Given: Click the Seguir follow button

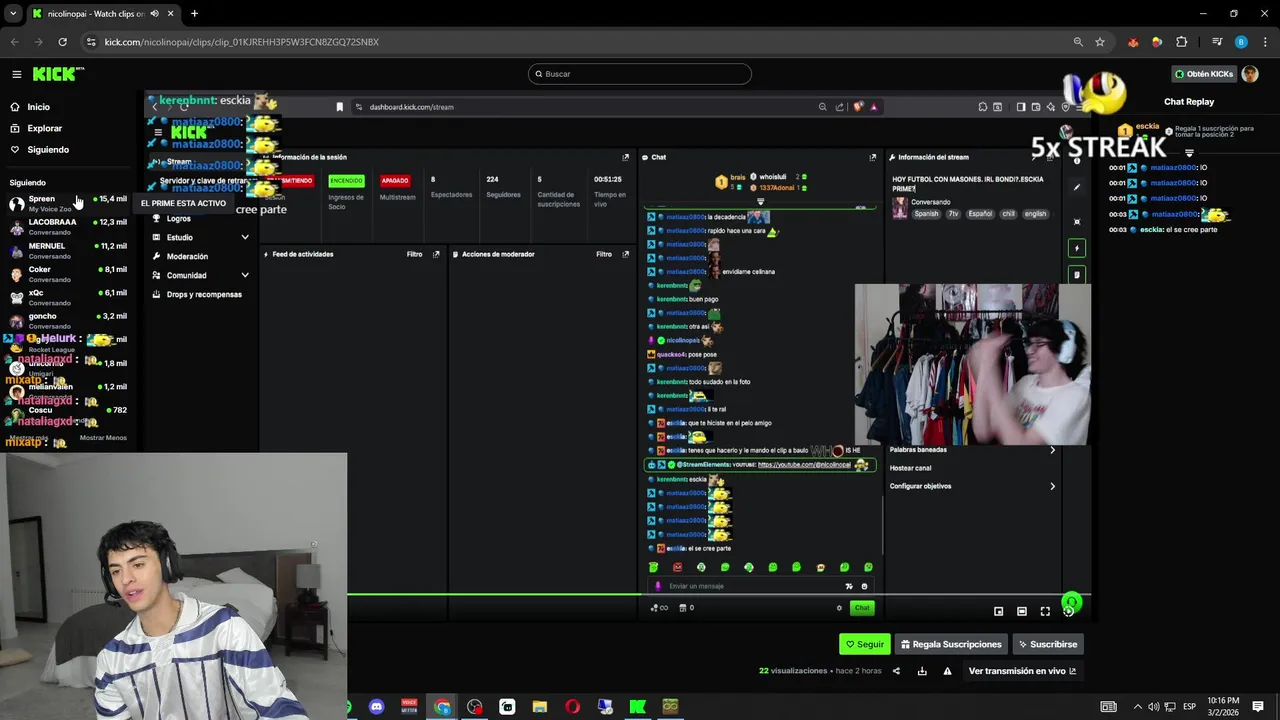Looking at the screenshot, I should point(864,645).
